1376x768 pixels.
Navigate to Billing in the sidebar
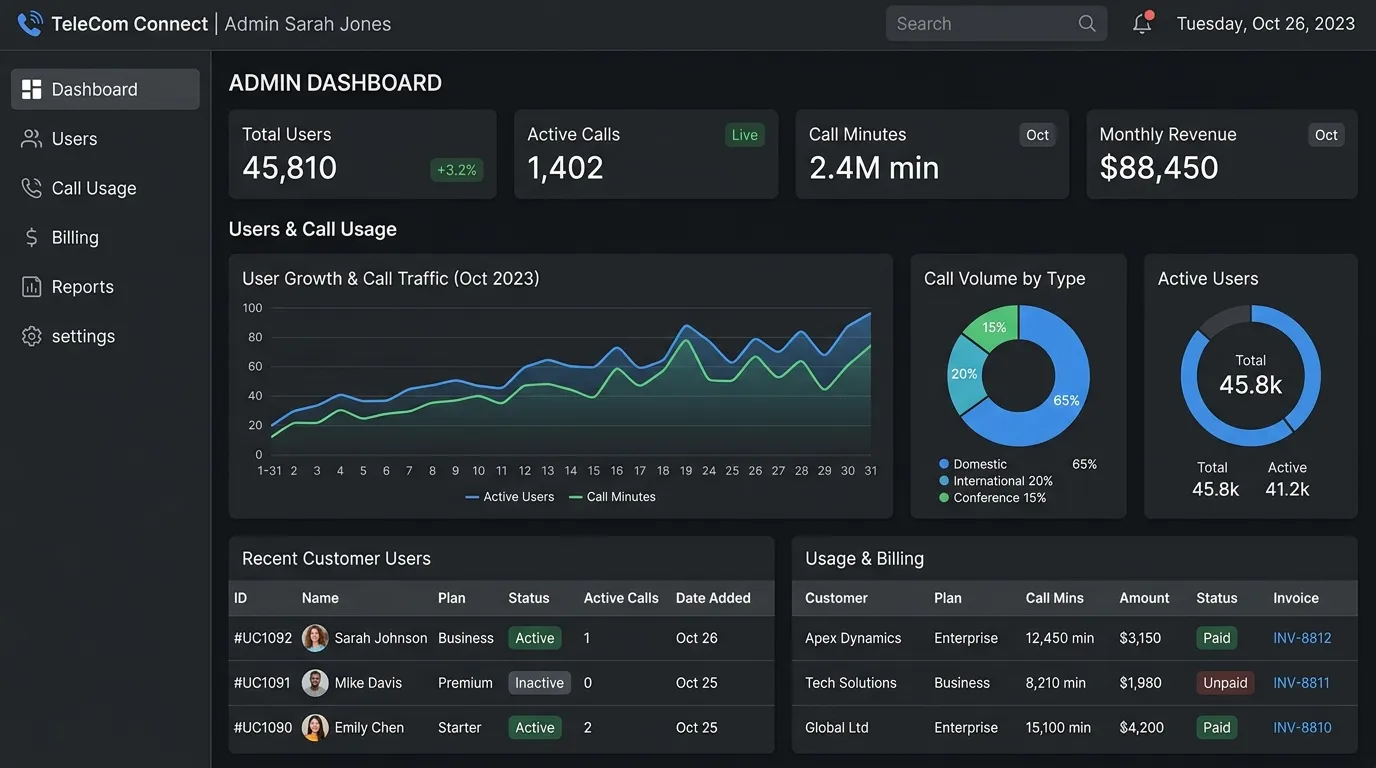105,237
